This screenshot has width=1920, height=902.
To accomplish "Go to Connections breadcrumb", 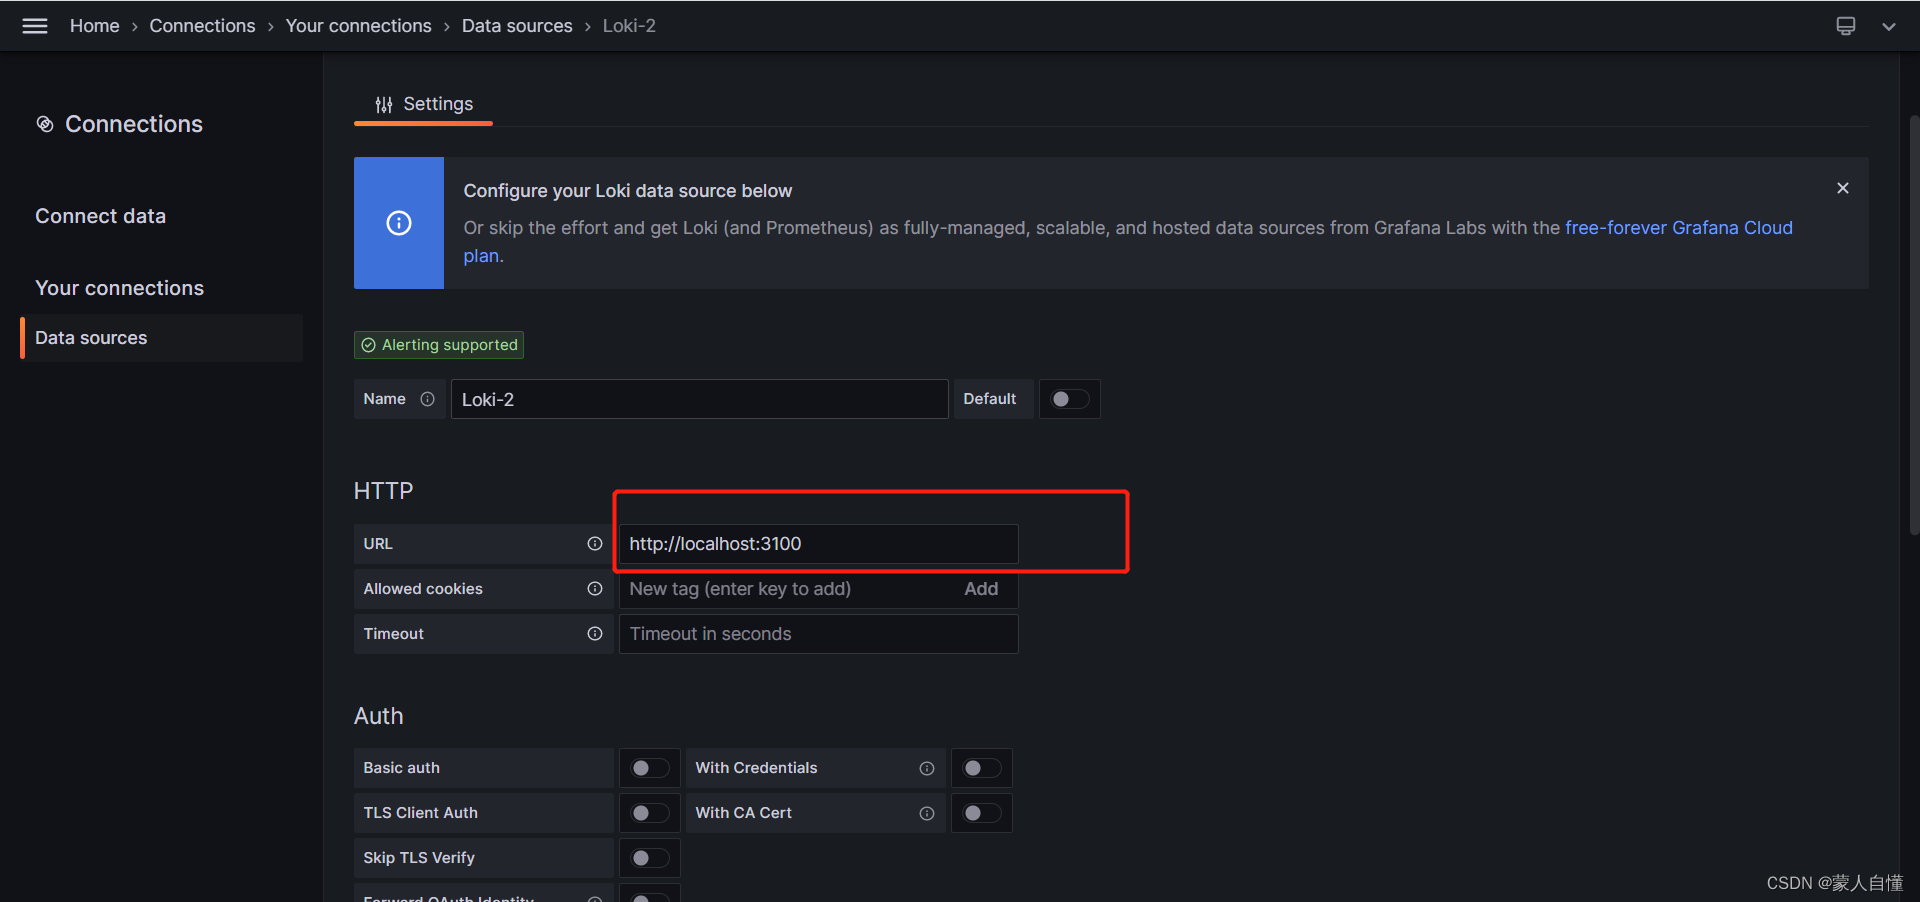I will pyautogui.click(x=202, y=26).
